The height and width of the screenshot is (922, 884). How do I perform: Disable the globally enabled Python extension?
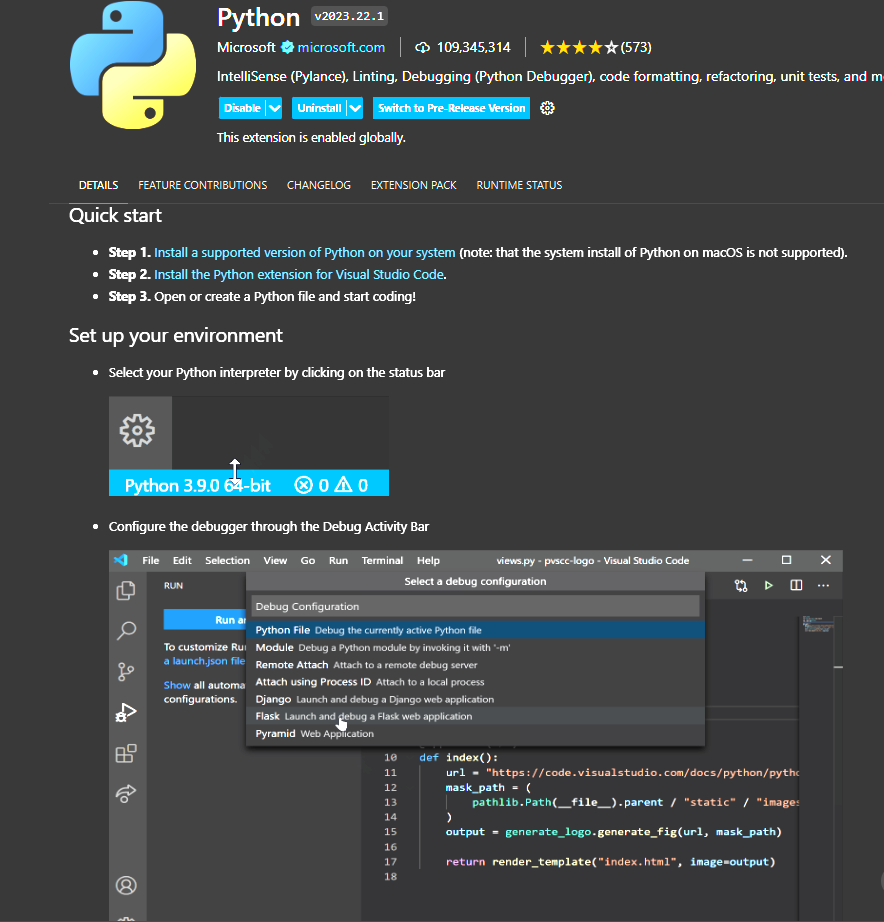coord(243,107)
